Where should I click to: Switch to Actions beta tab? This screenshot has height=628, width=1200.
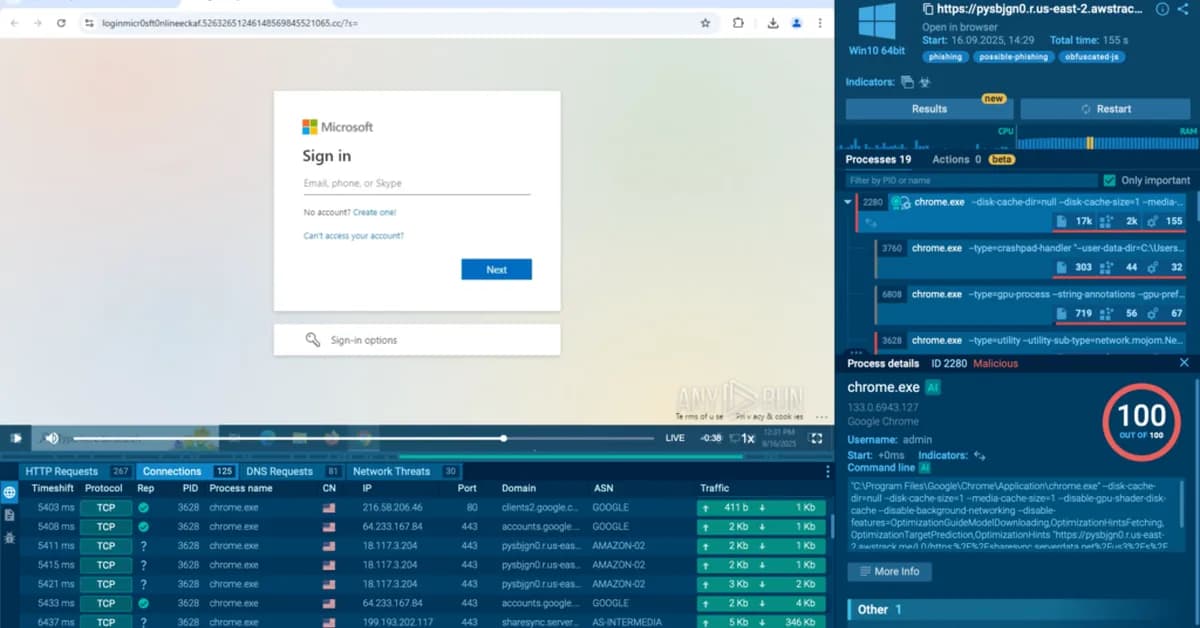(x=973, y=159)
